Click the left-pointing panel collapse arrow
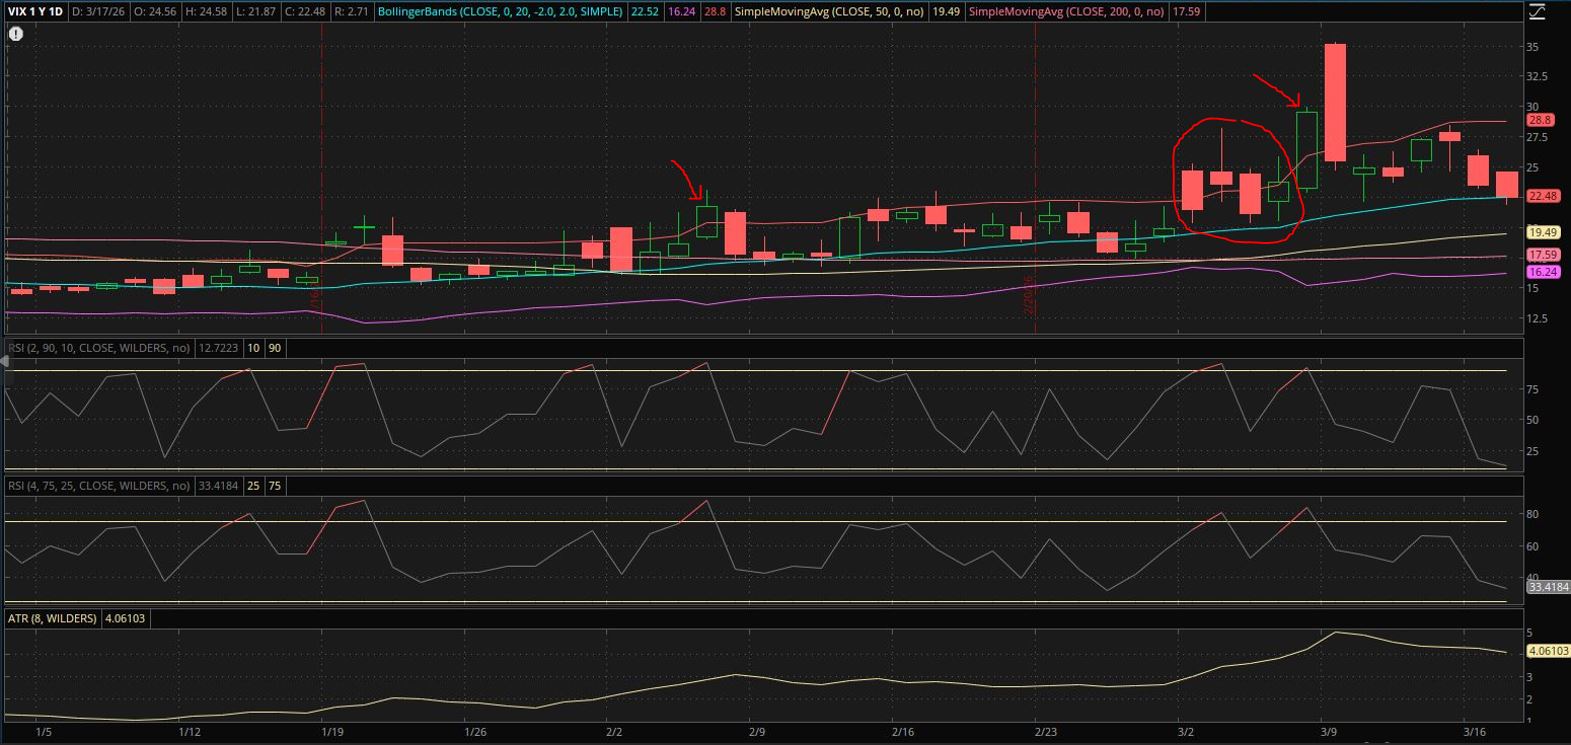The height and width of the screenshot is (745, 1571). (4, 361)
